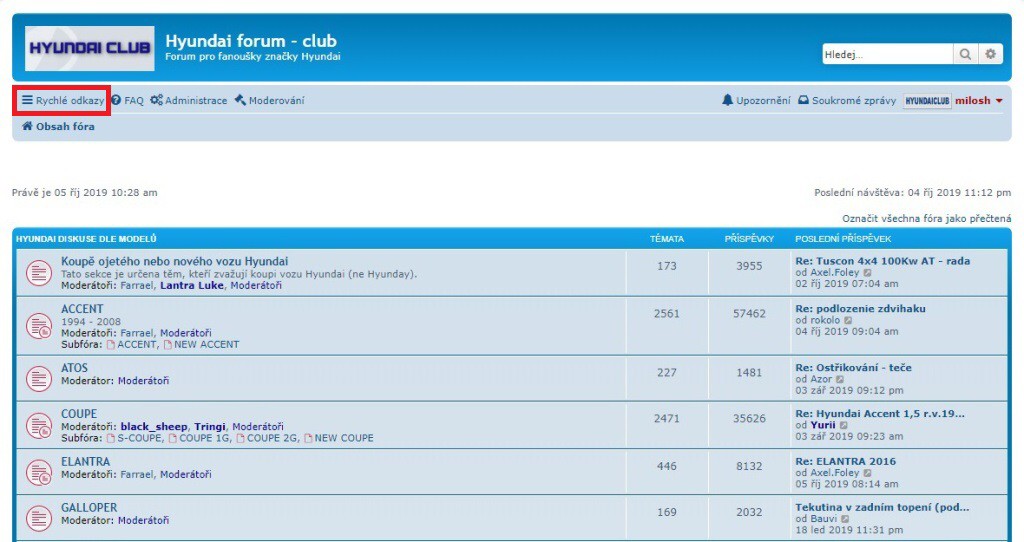
Task: Click the Hyundai Club logo image
Action: pyautogui.click(x=90, y=49)
